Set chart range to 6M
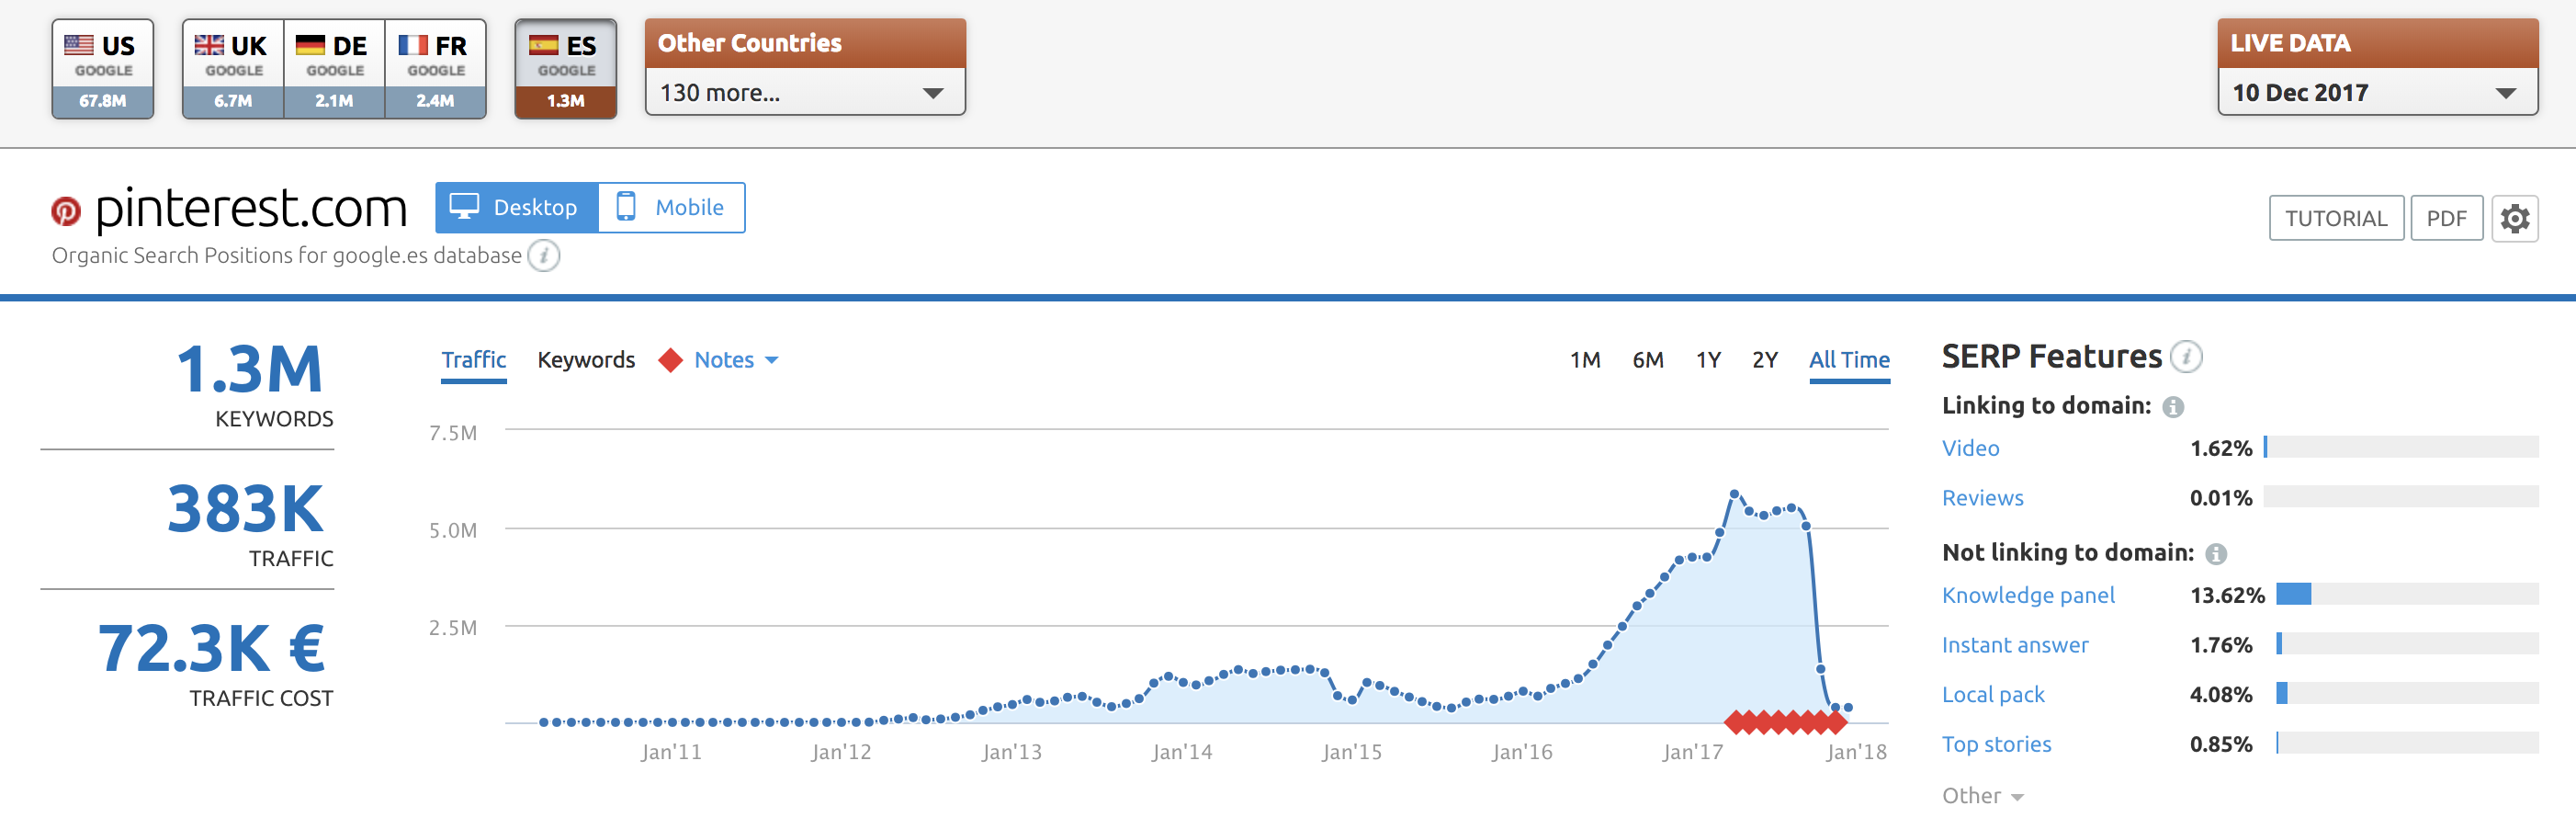The image size is (2576, 840). click(x=1648, y=360)
